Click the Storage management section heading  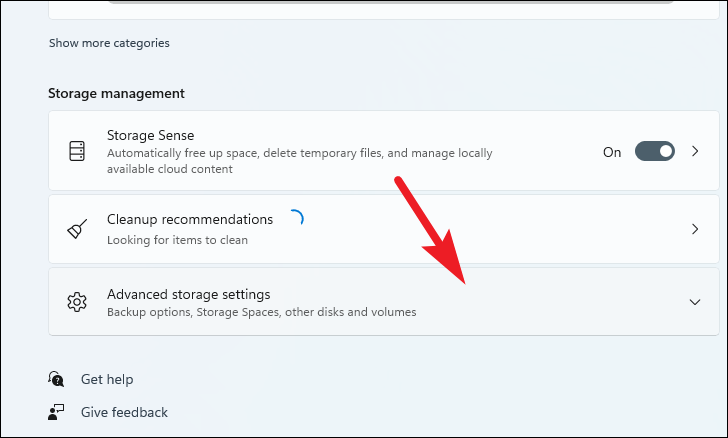[x=116, y=93]
